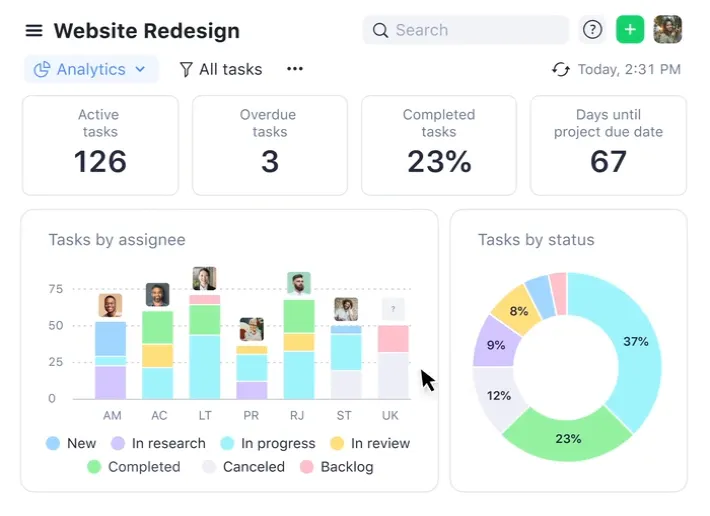Open the Overdue tasks card

click(270, 145)
